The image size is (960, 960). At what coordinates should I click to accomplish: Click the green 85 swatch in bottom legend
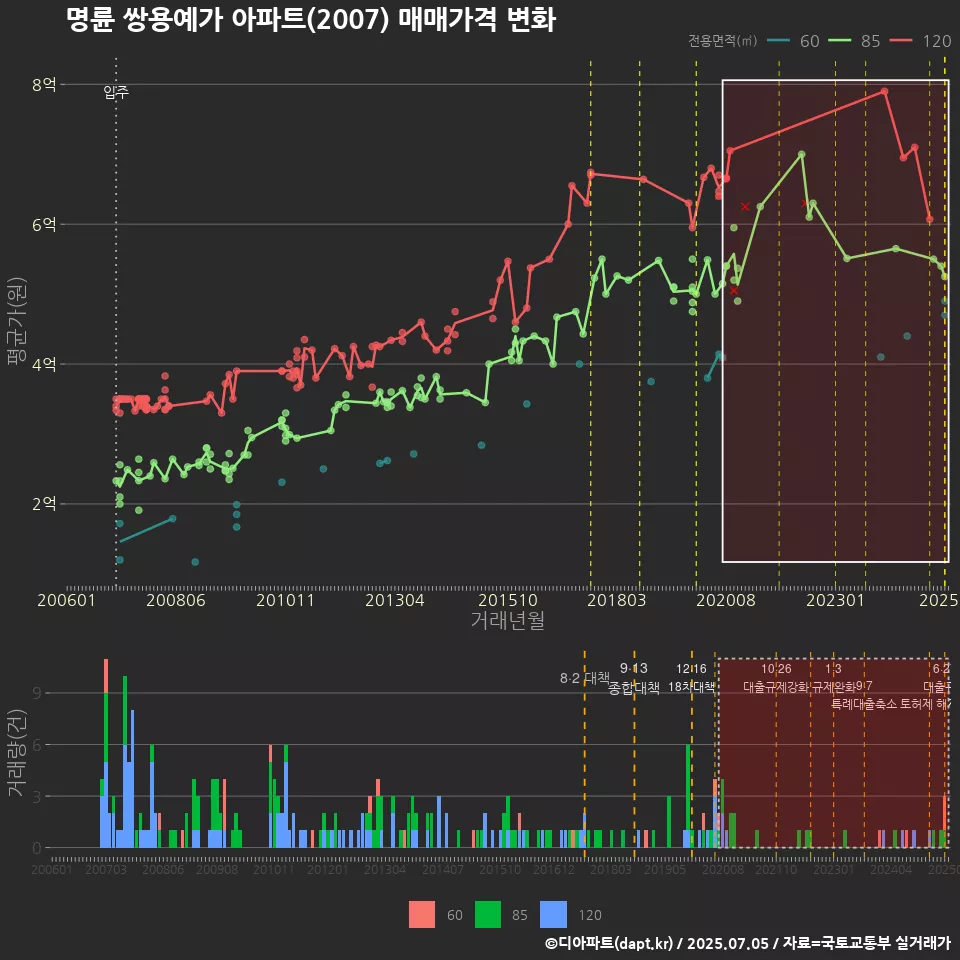coord(487,915)
